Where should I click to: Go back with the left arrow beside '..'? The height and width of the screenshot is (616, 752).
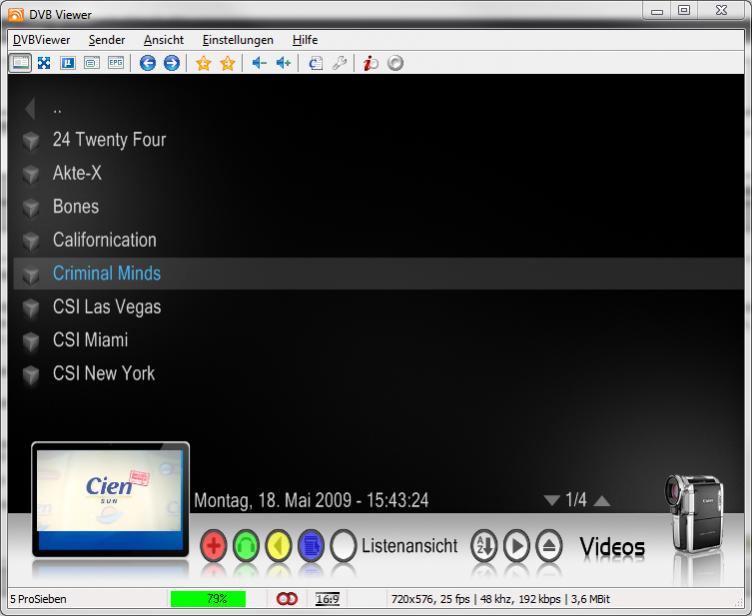pos(30,108)
